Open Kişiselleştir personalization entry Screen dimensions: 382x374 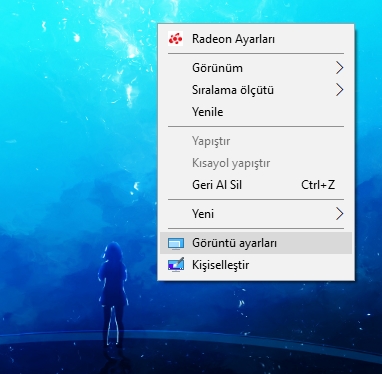tap(256, 265)
